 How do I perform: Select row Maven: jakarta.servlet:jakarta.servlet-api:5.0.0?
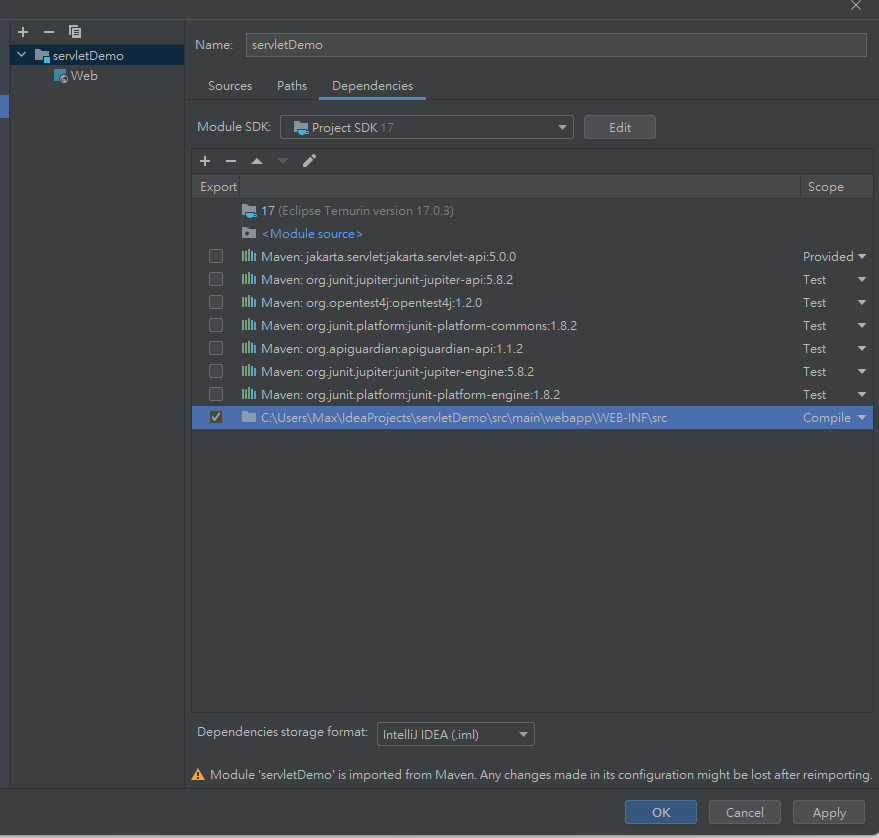coord(532,257)
